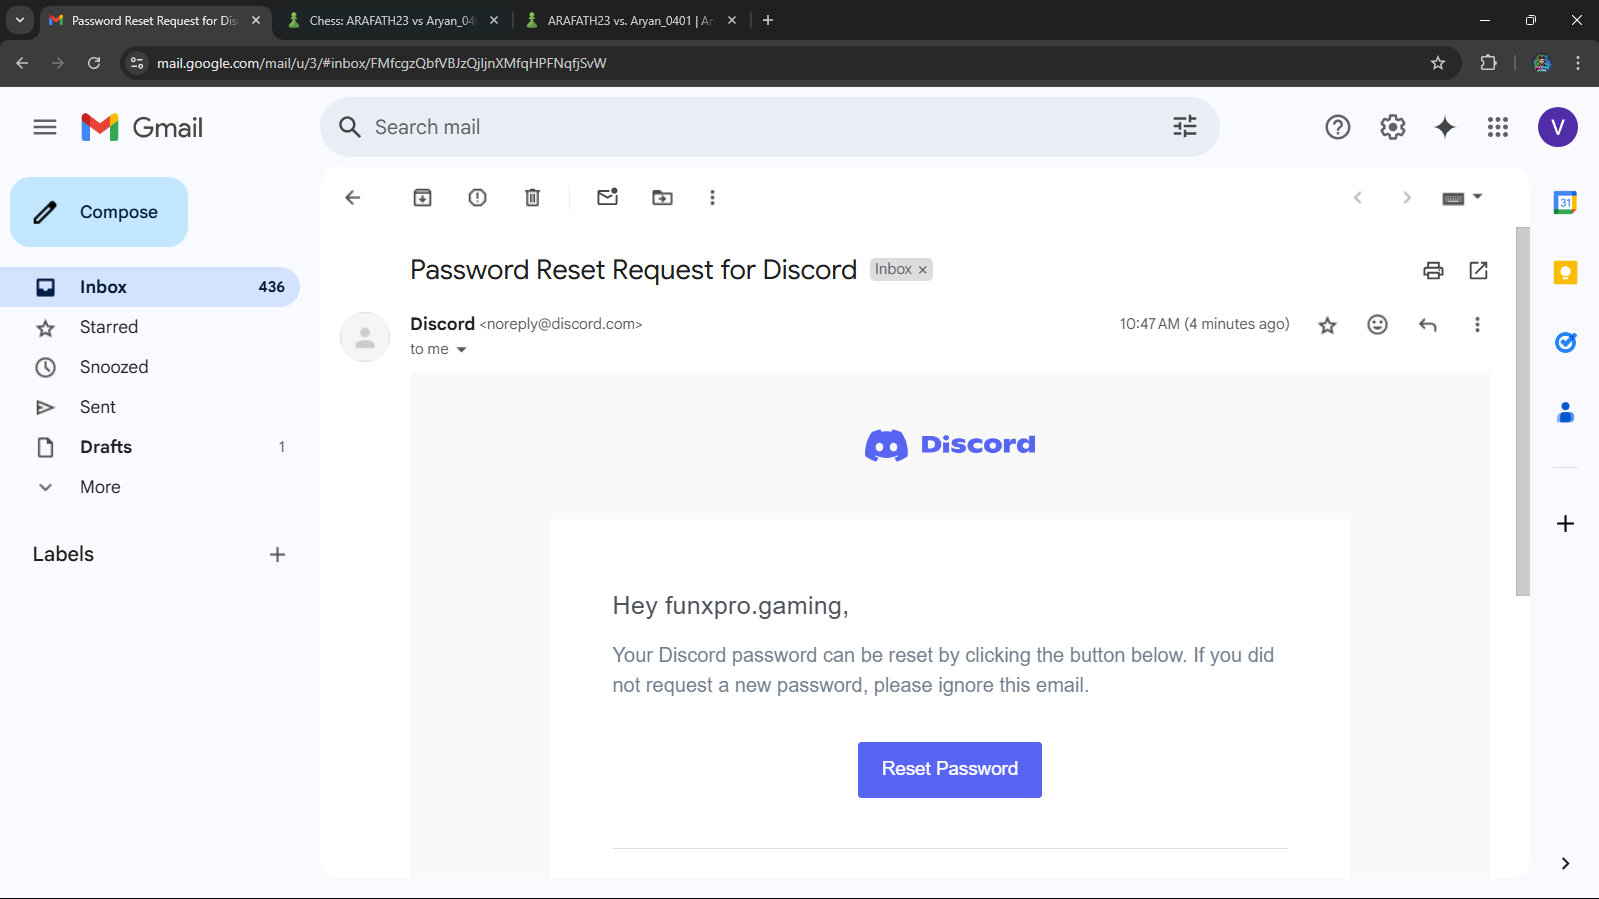Open Google Tasks side panel
1599x899 pixels.
tap(1566, 342)
